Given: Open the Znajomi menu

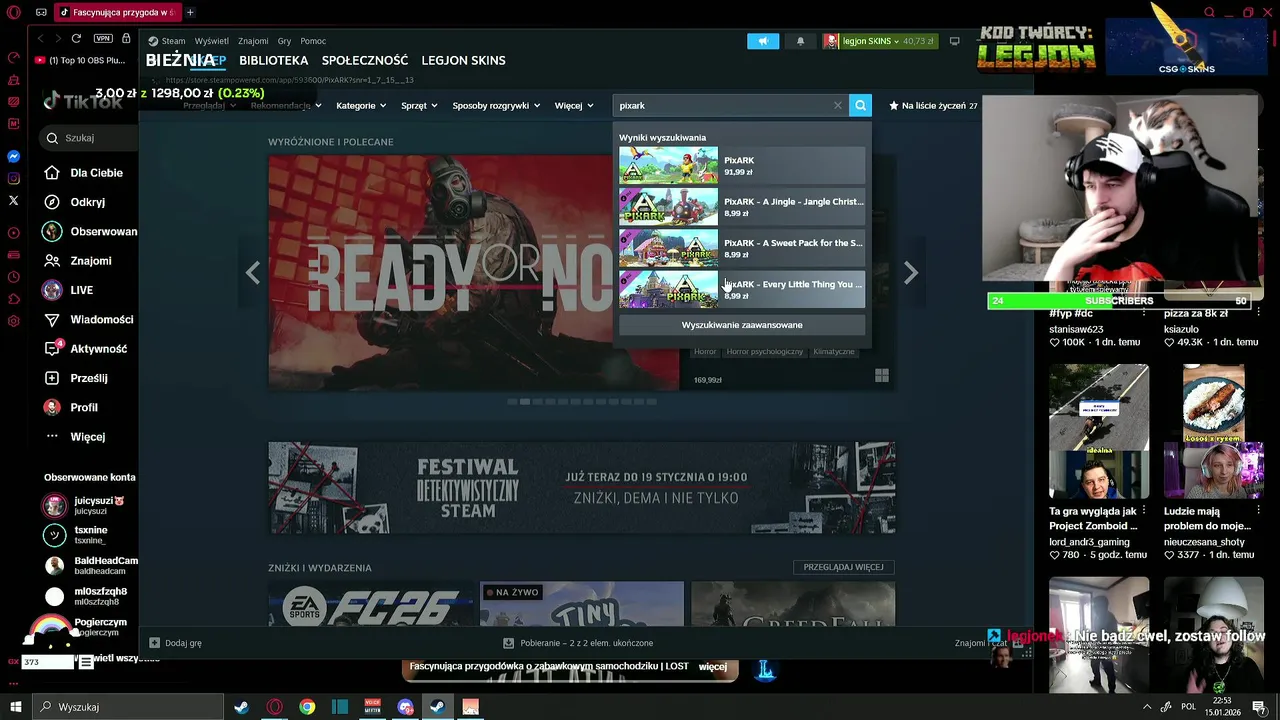Looking at the screenshot, I should 253,41.
